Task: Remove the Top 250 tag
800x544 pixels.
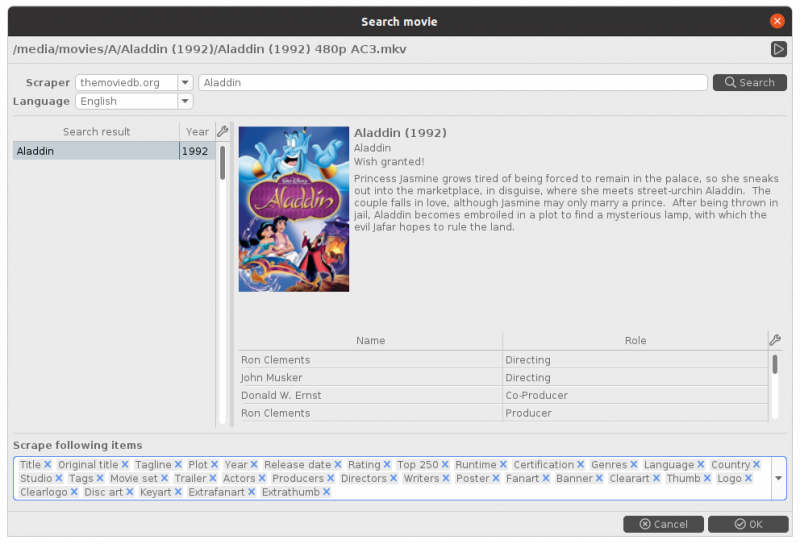Action: (x=445, y=464)
